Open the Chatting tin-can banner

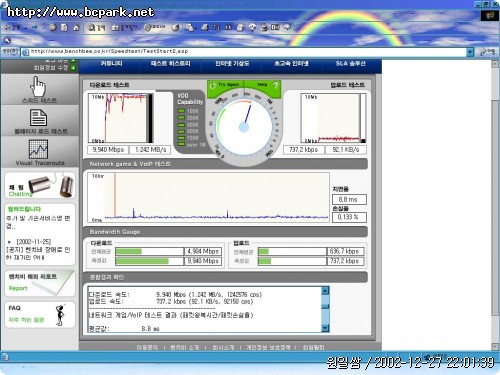pyautogui.click(x=40, y=185)
